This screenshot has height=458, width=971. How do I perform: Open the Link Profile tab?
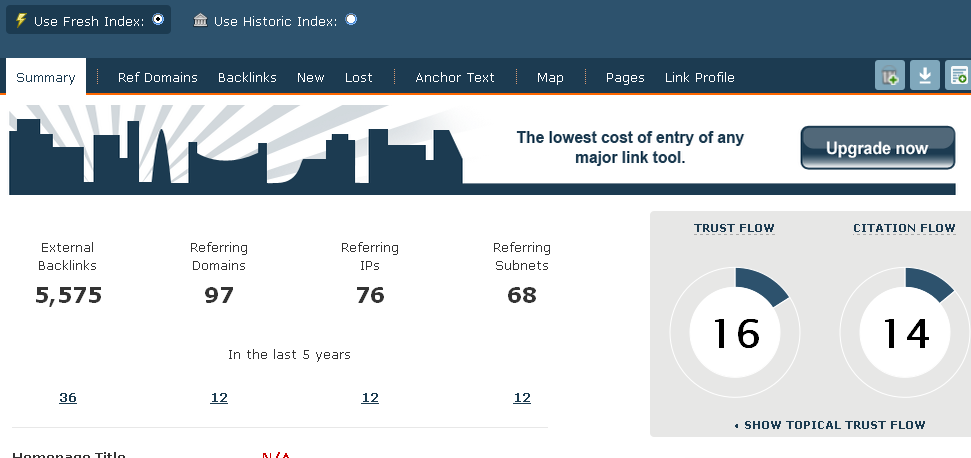(x=699, y=77)
